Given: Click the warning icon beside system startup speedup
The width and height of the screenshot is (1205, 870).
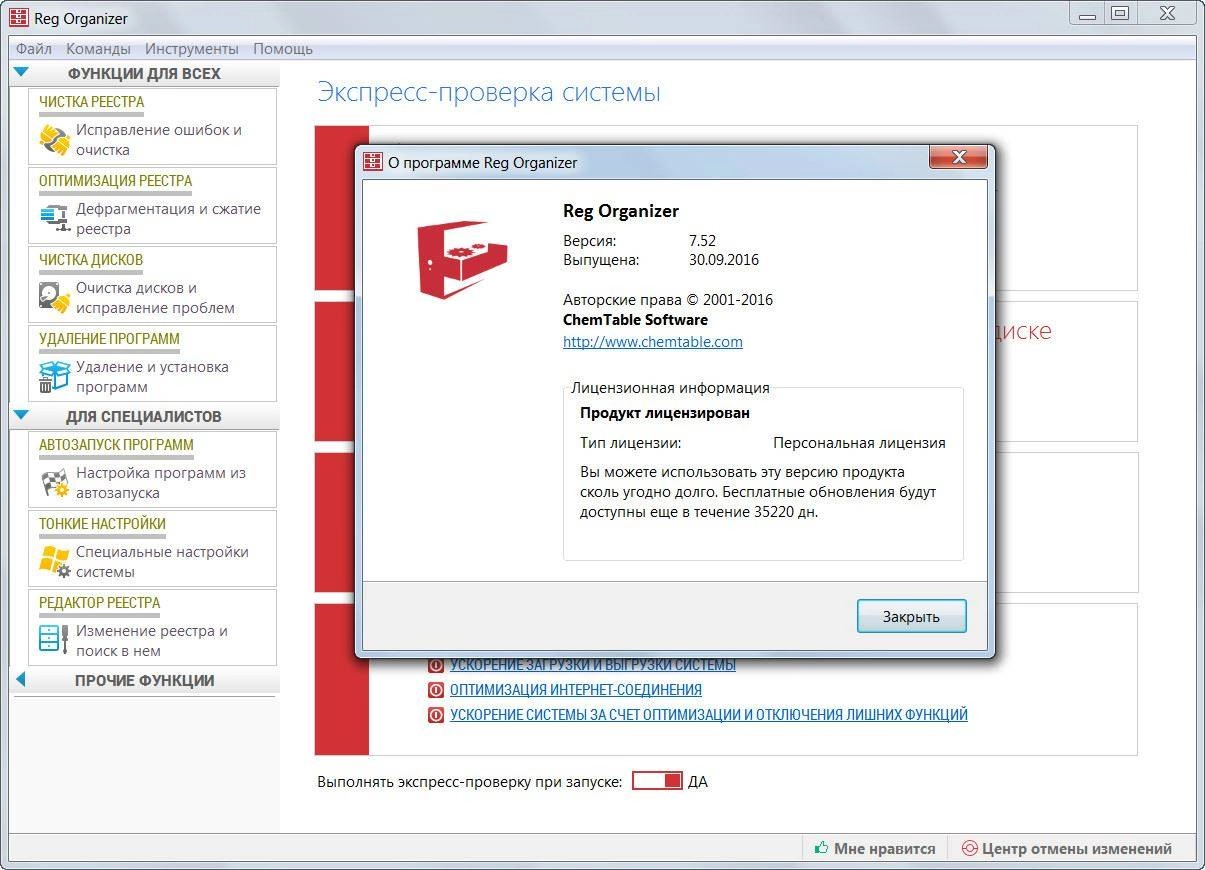Looking at the screenshot, I should tap(435, 665).
